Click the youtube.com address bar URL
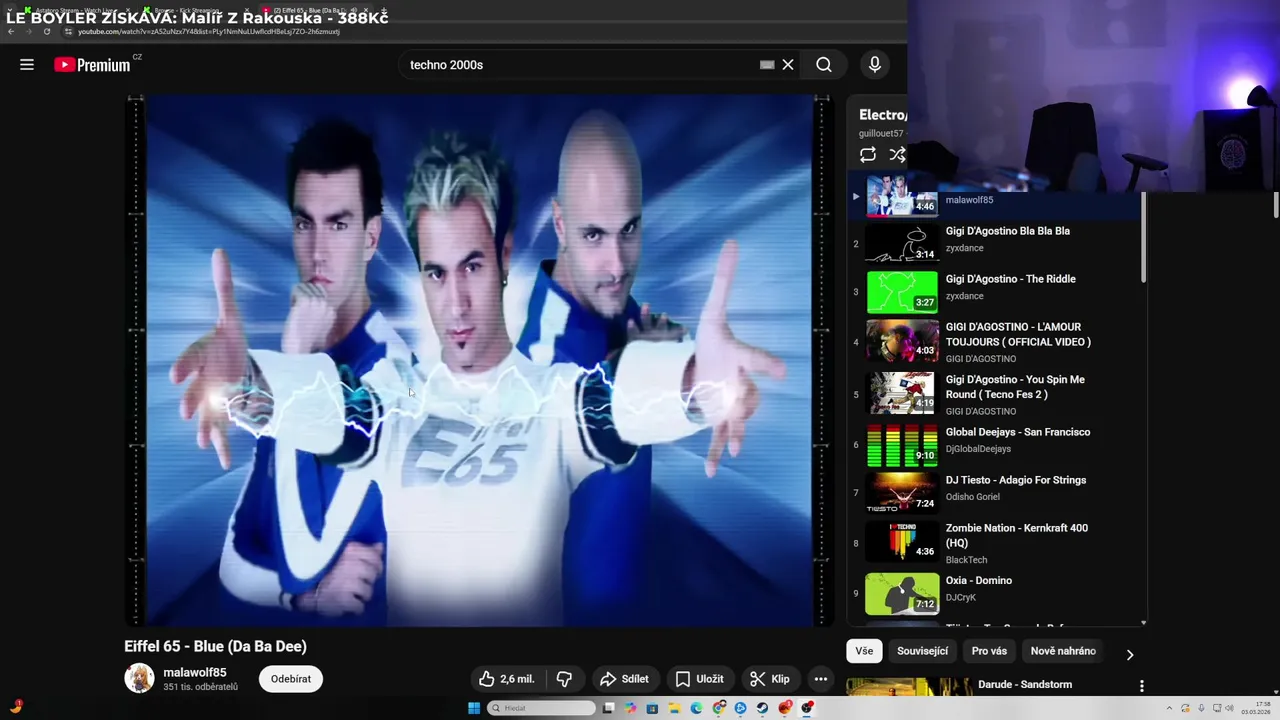Screen dimensions: 1280x720 click(x=209, y=32)
